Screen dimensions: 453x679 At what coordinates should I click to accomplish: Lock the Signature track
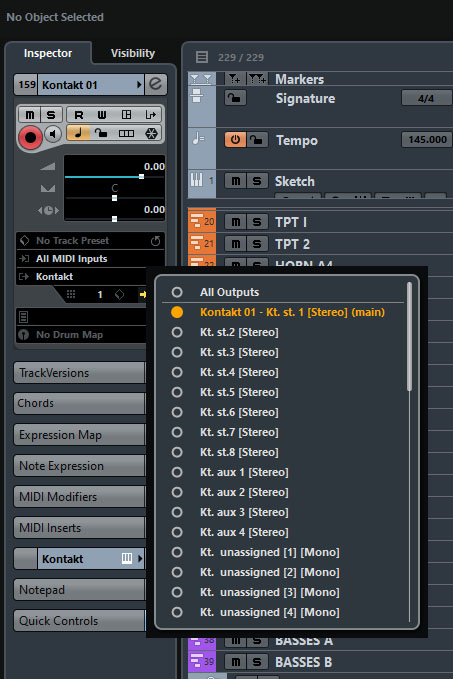pyautogui.click(x=235, y=98)
